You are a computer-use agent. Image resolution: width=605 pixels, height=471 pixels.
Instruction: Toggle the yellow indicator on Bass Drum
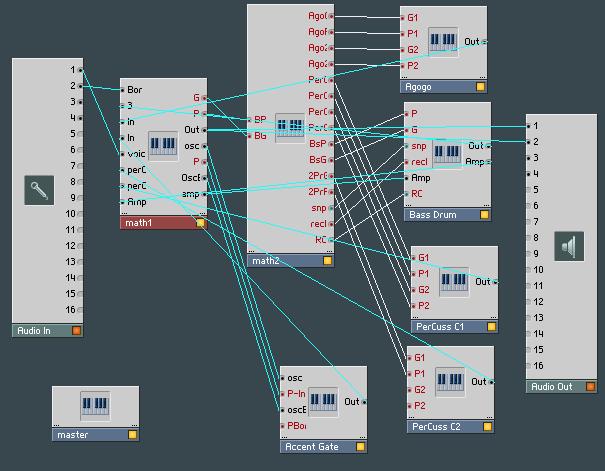tap(482, 214)
